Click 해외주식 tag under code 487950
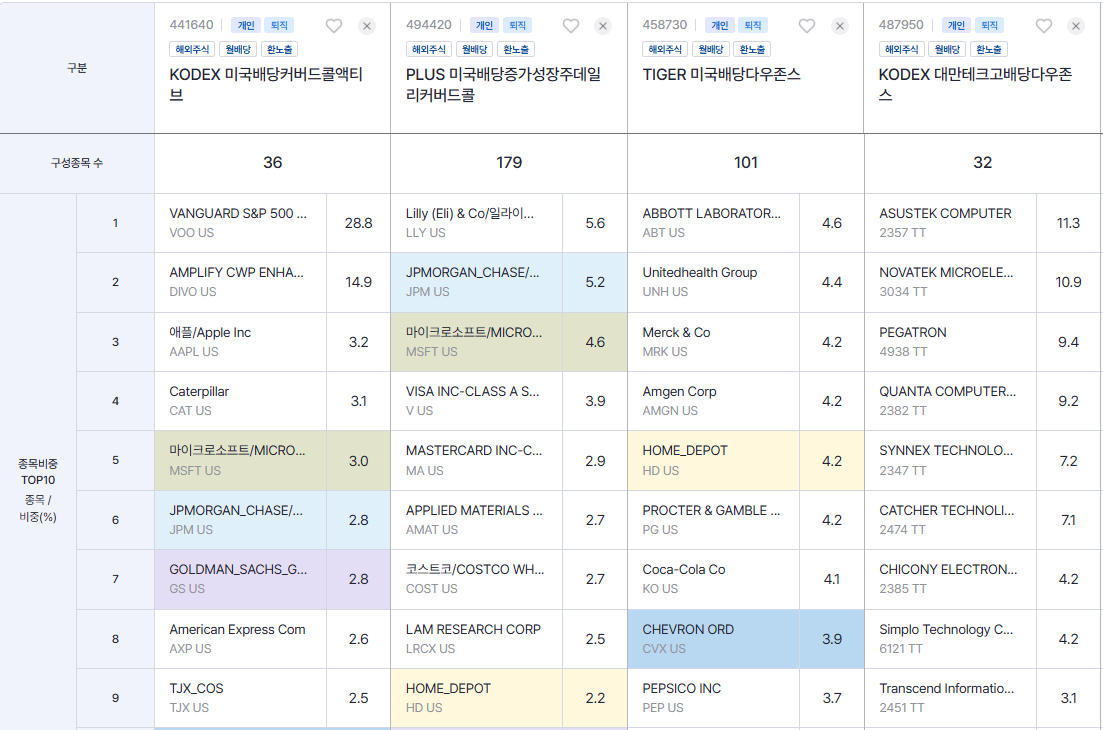The width and height of the screenshot is (1103, 730). pyautogui.click(x=902, y=49)
